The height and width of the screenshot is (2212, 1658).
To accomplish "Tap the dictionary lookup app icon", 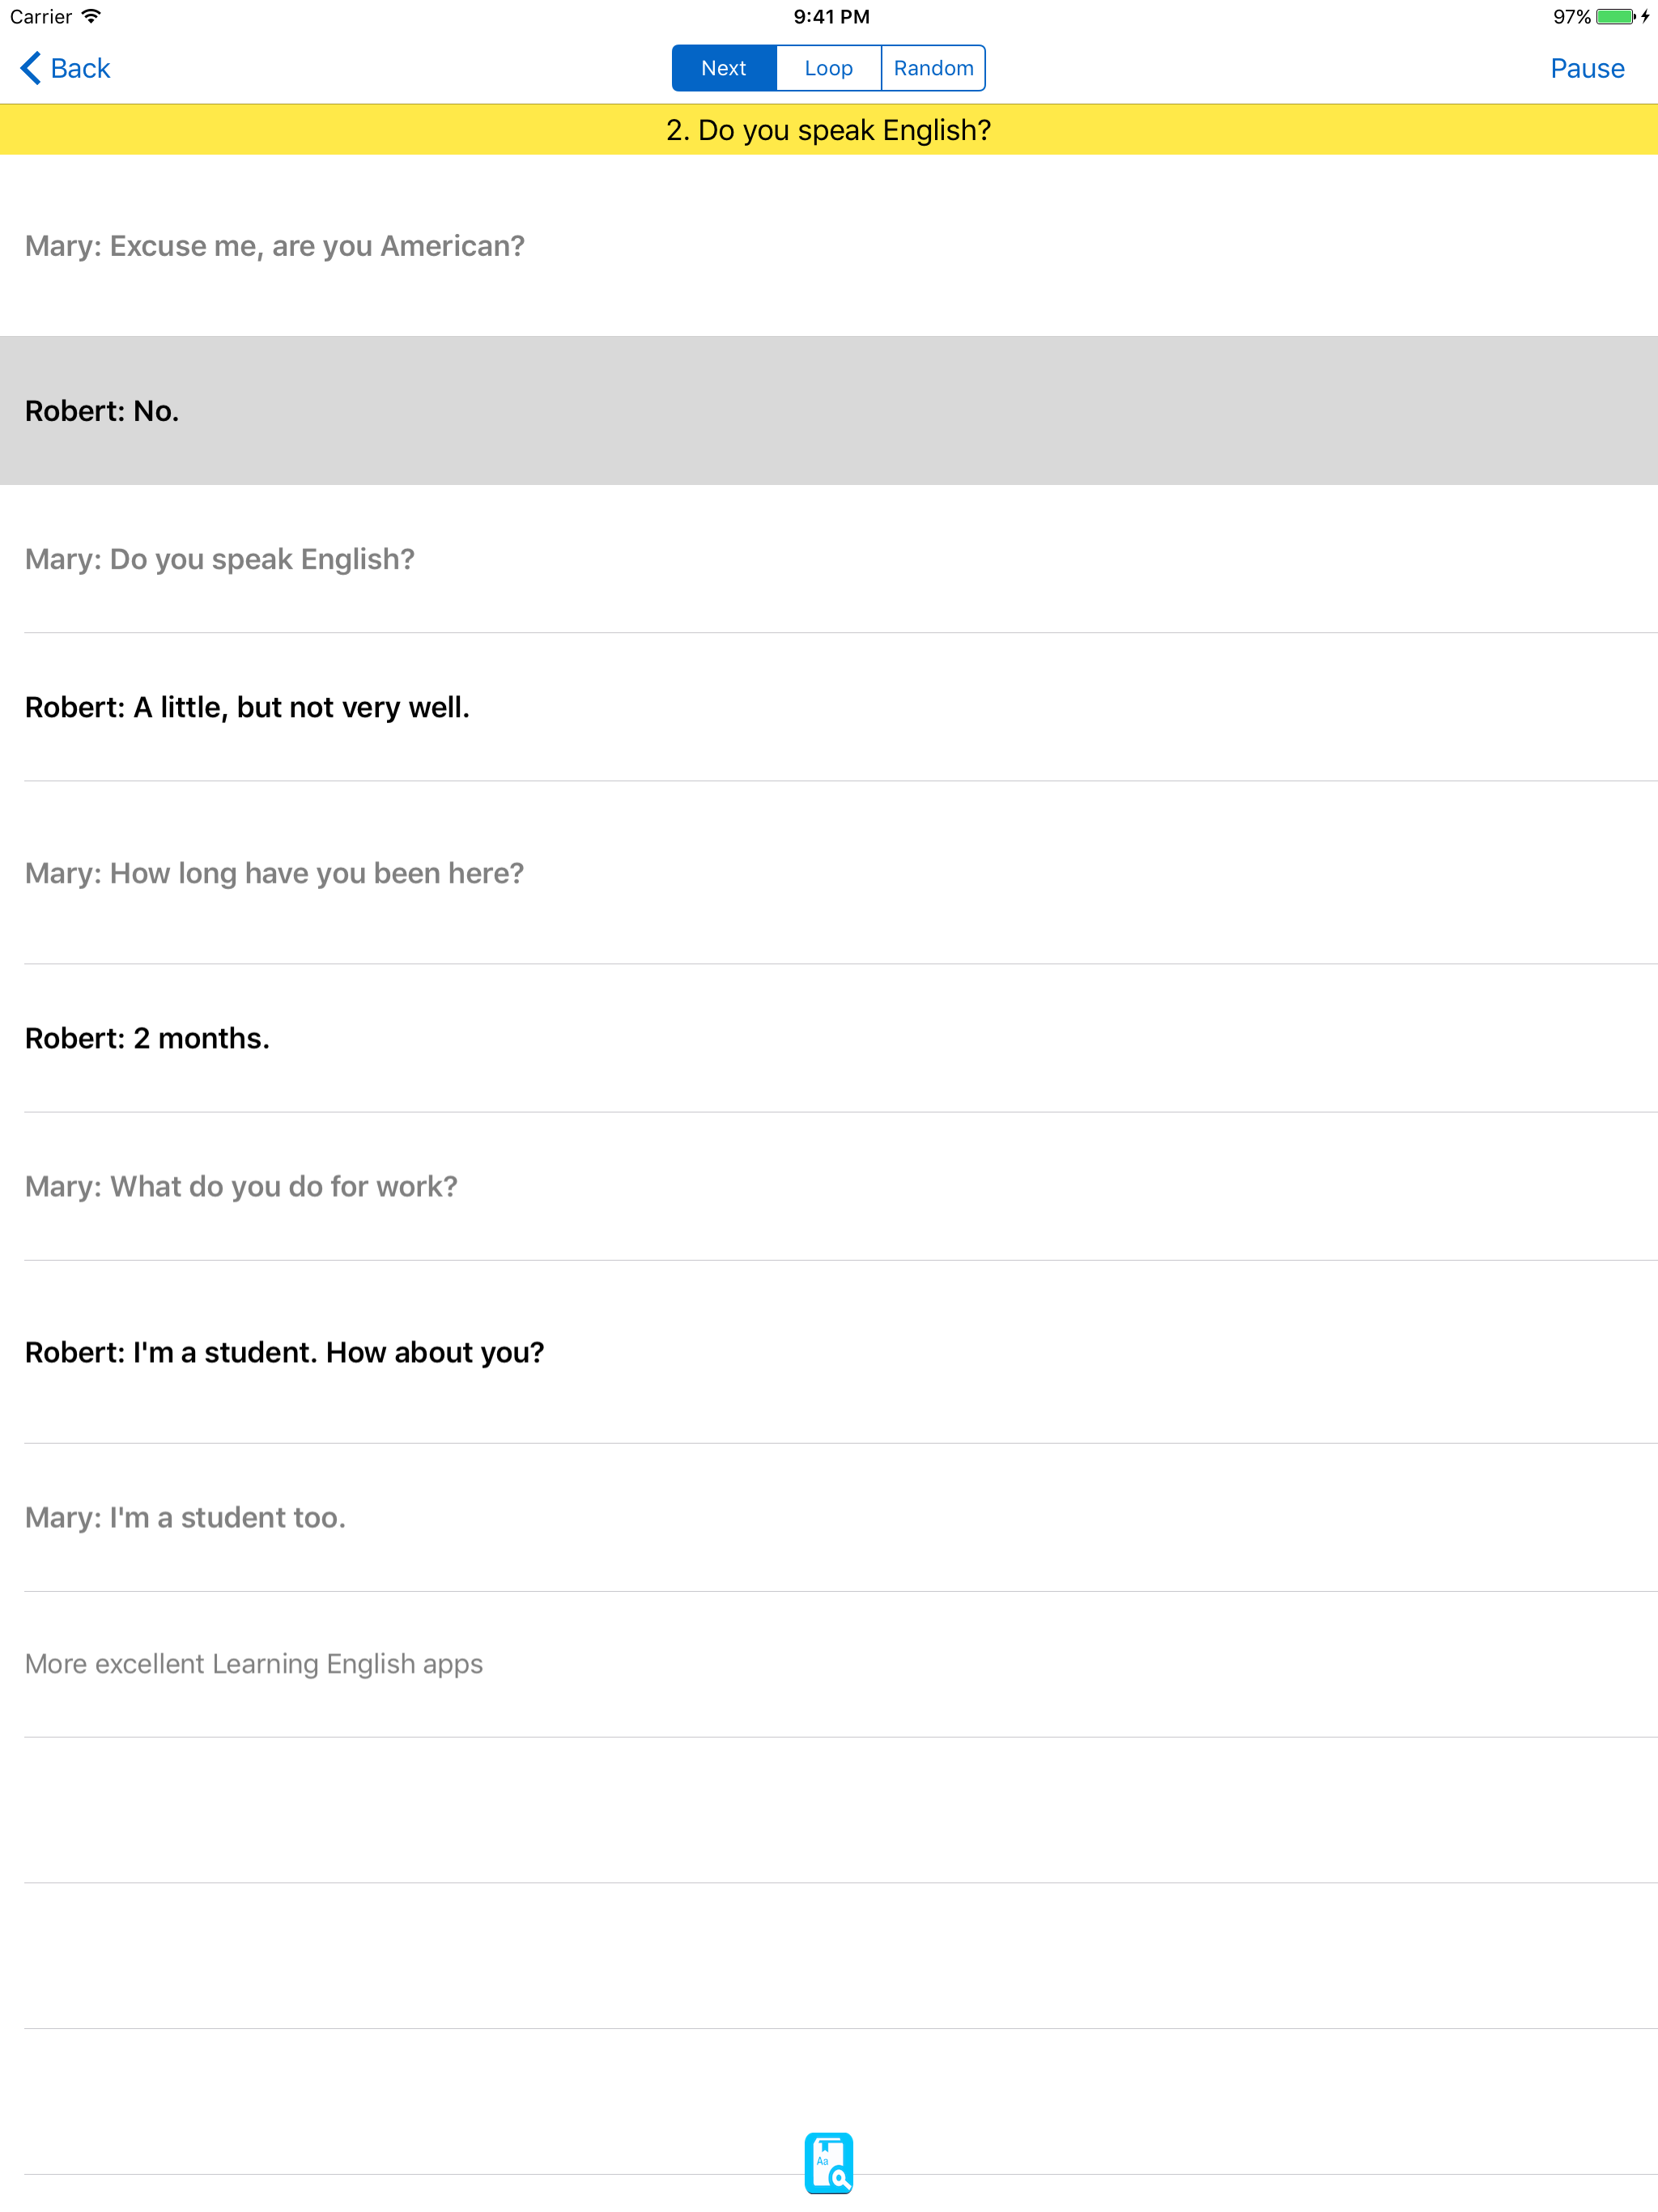I will pyautogui.click(x=828, y=2161).
